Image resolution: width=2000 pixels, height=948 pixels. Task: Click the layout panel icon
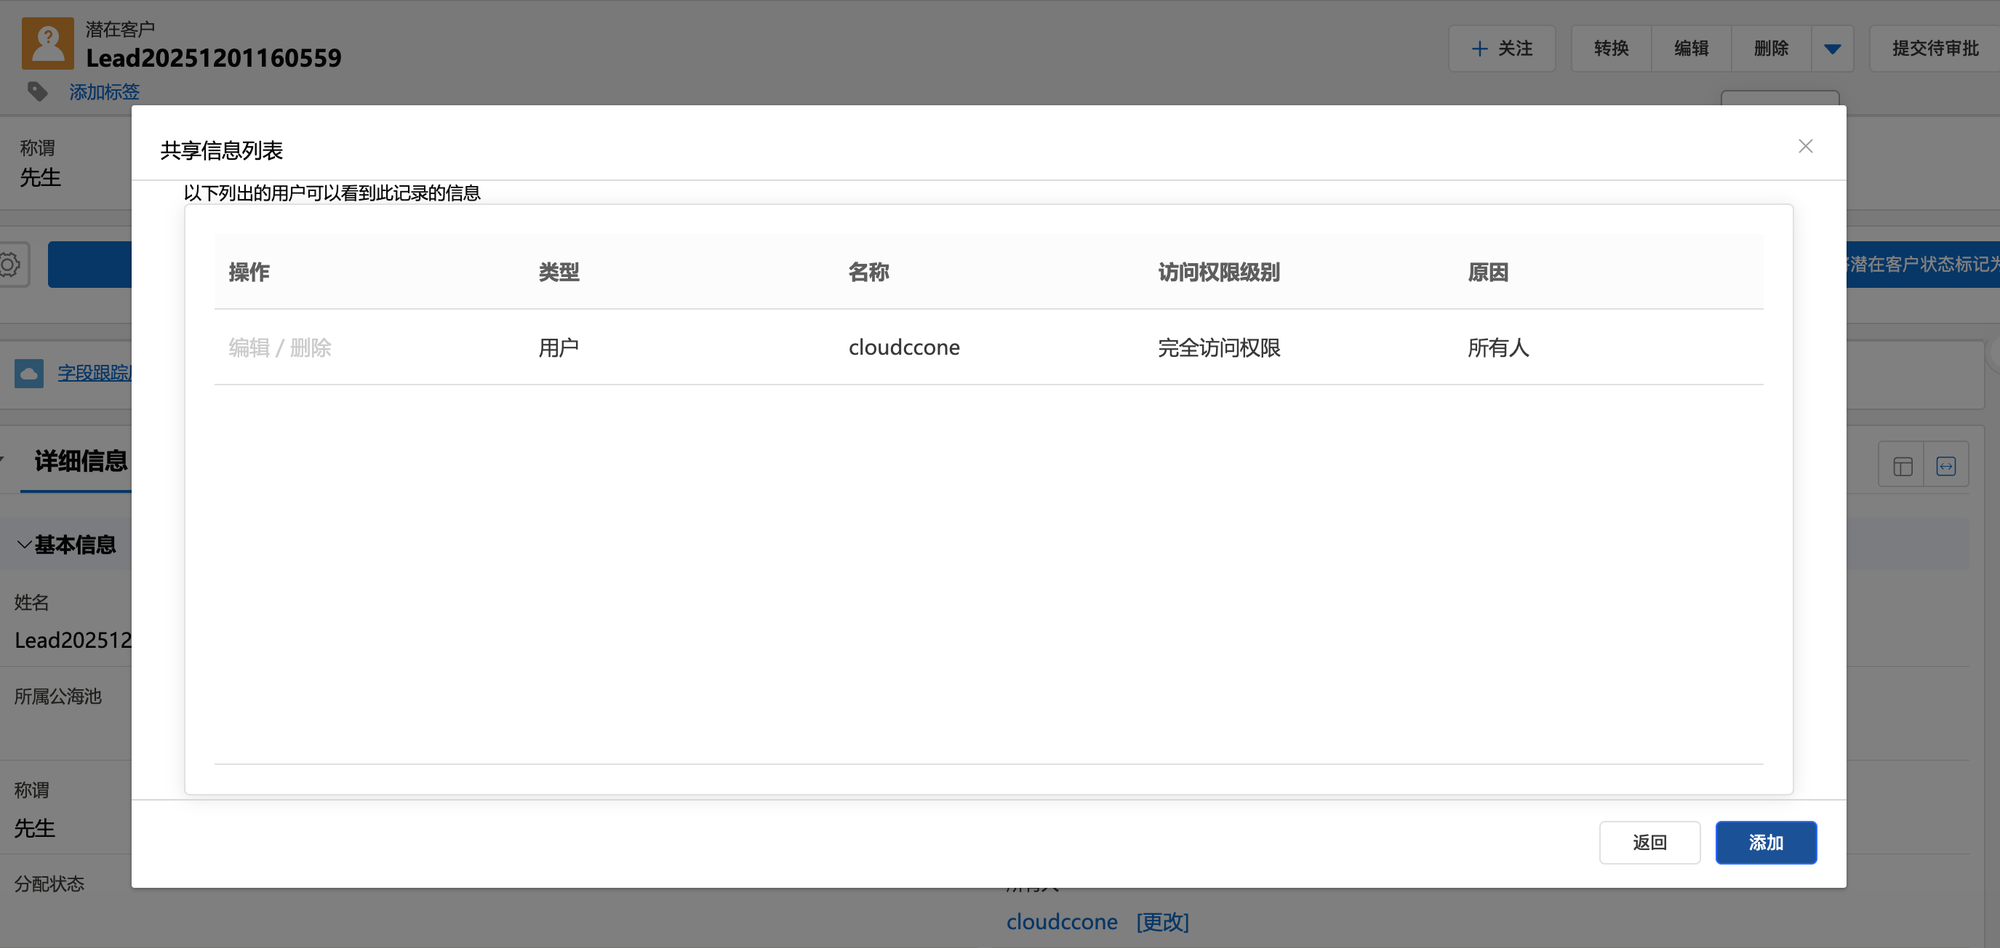point(1902,466)
